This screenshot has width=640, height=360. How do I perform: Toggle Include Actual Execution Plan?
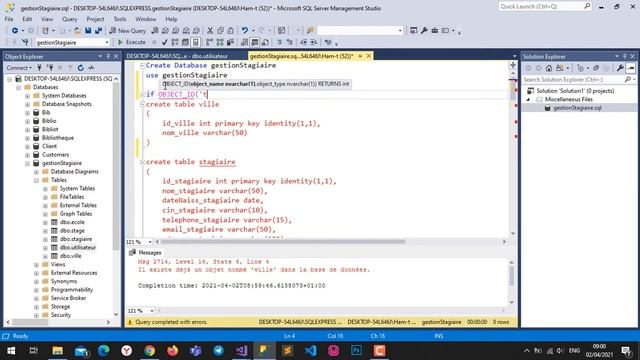coord(209,42)
